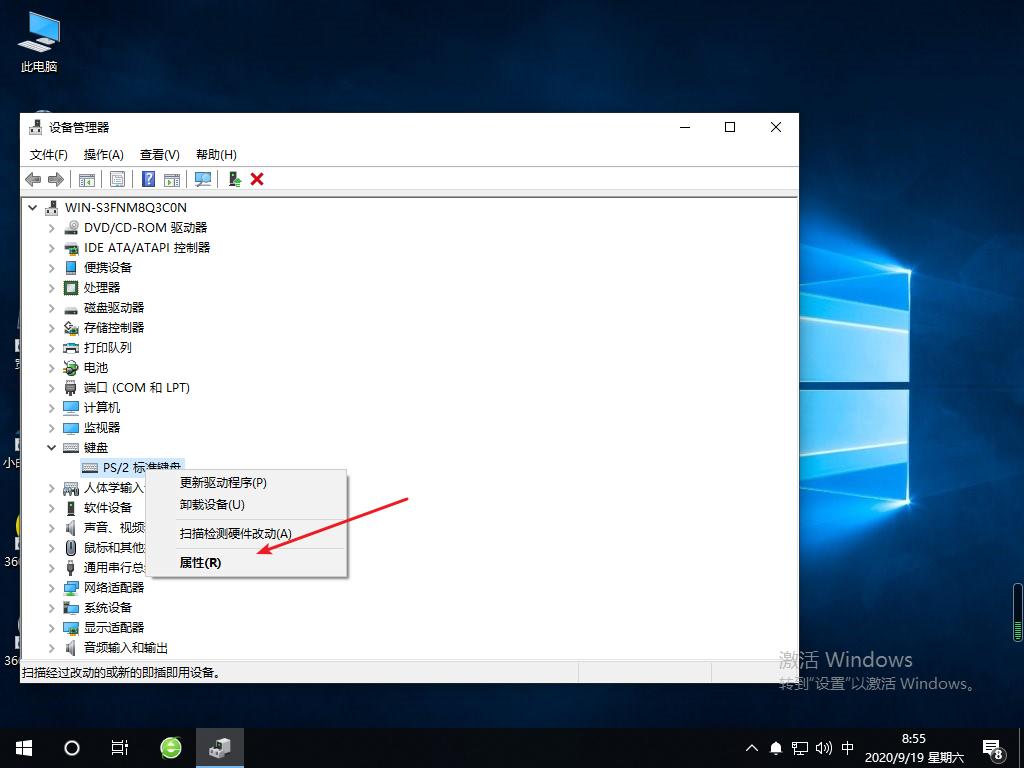Click the Properties toolbar icon
This screenshot has height=768, width=1024.
pyautogui.click(x=117, y=179)
